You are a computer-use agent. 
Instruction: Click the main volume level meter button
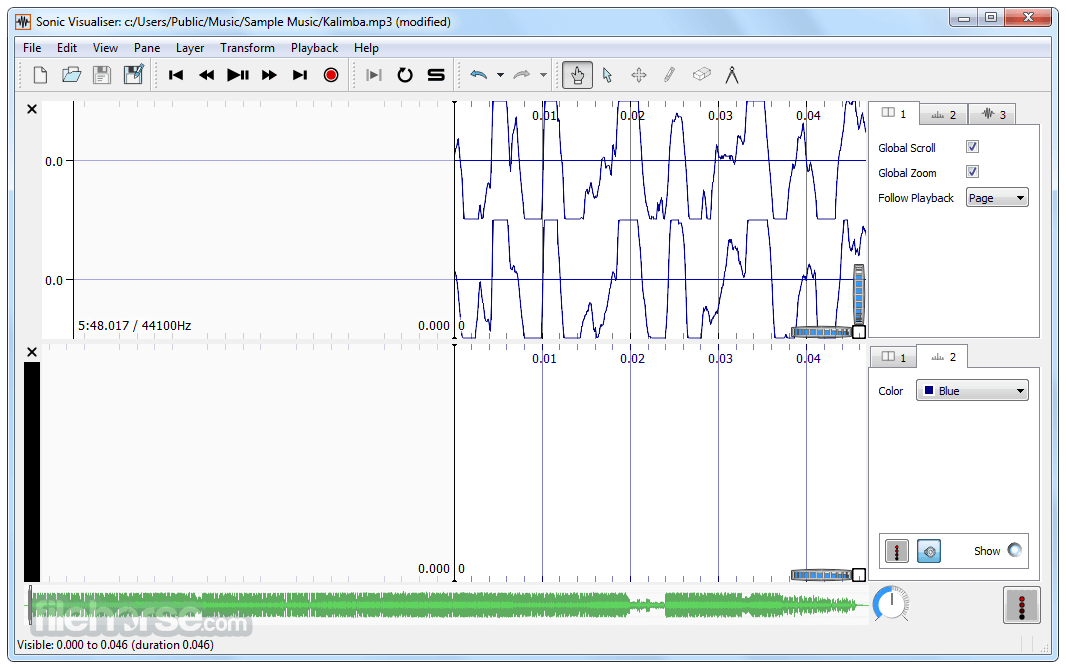1022,605
